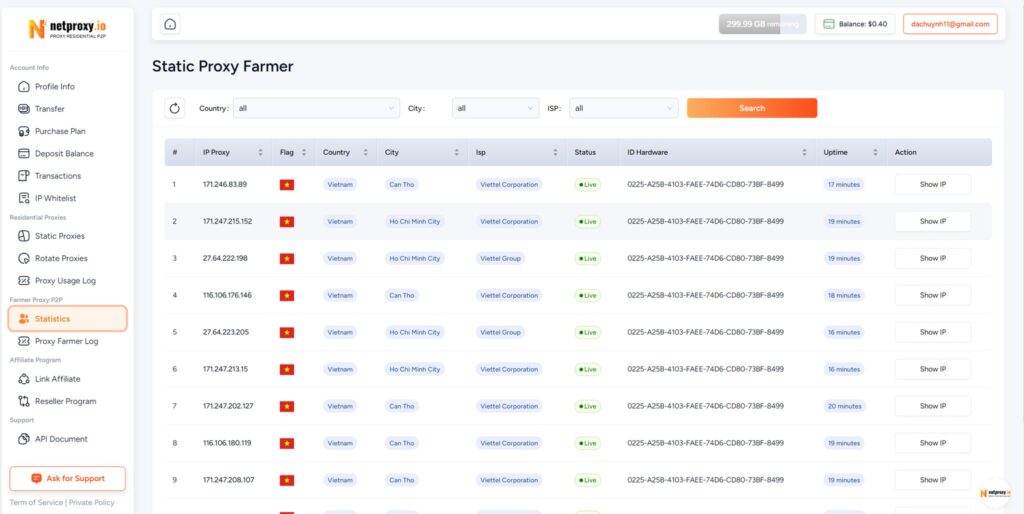Click the 17 minutes uptime tag
The height and width of the screenshot is (514, 1024).
844,185
